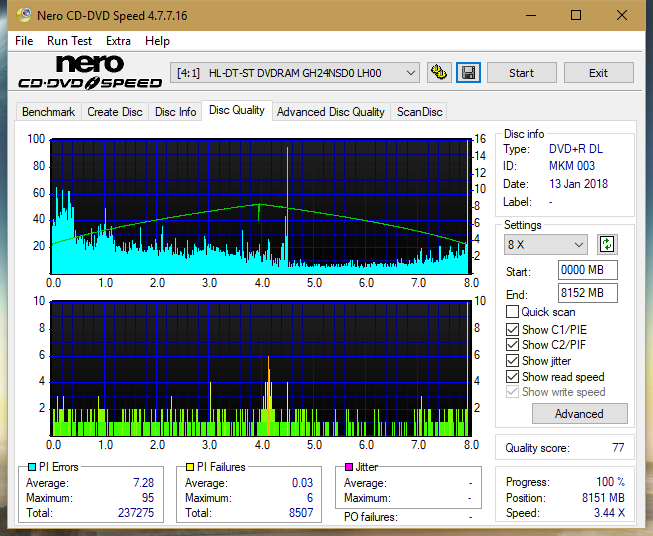
Task: Click the PO failures label
Action: [x=371, y=517]
